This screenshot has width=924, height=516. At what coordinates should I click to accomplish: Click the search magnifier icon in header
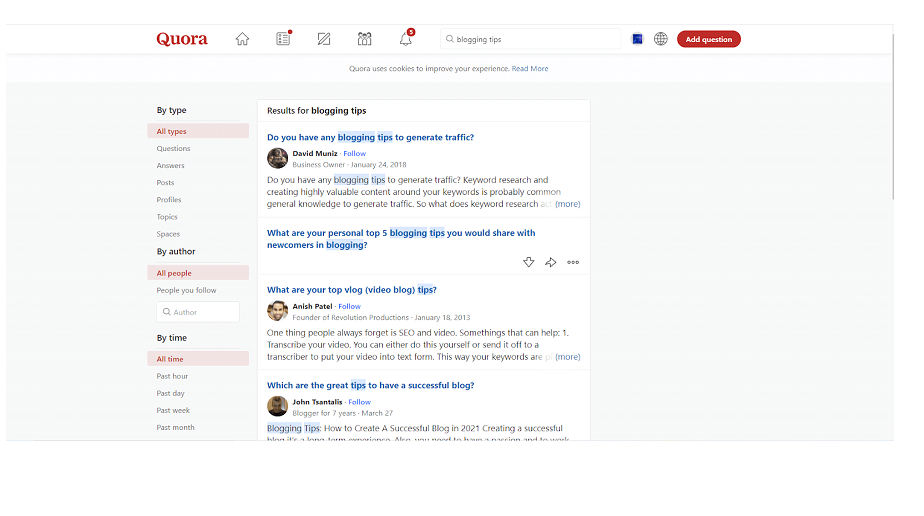coord(450,39)
